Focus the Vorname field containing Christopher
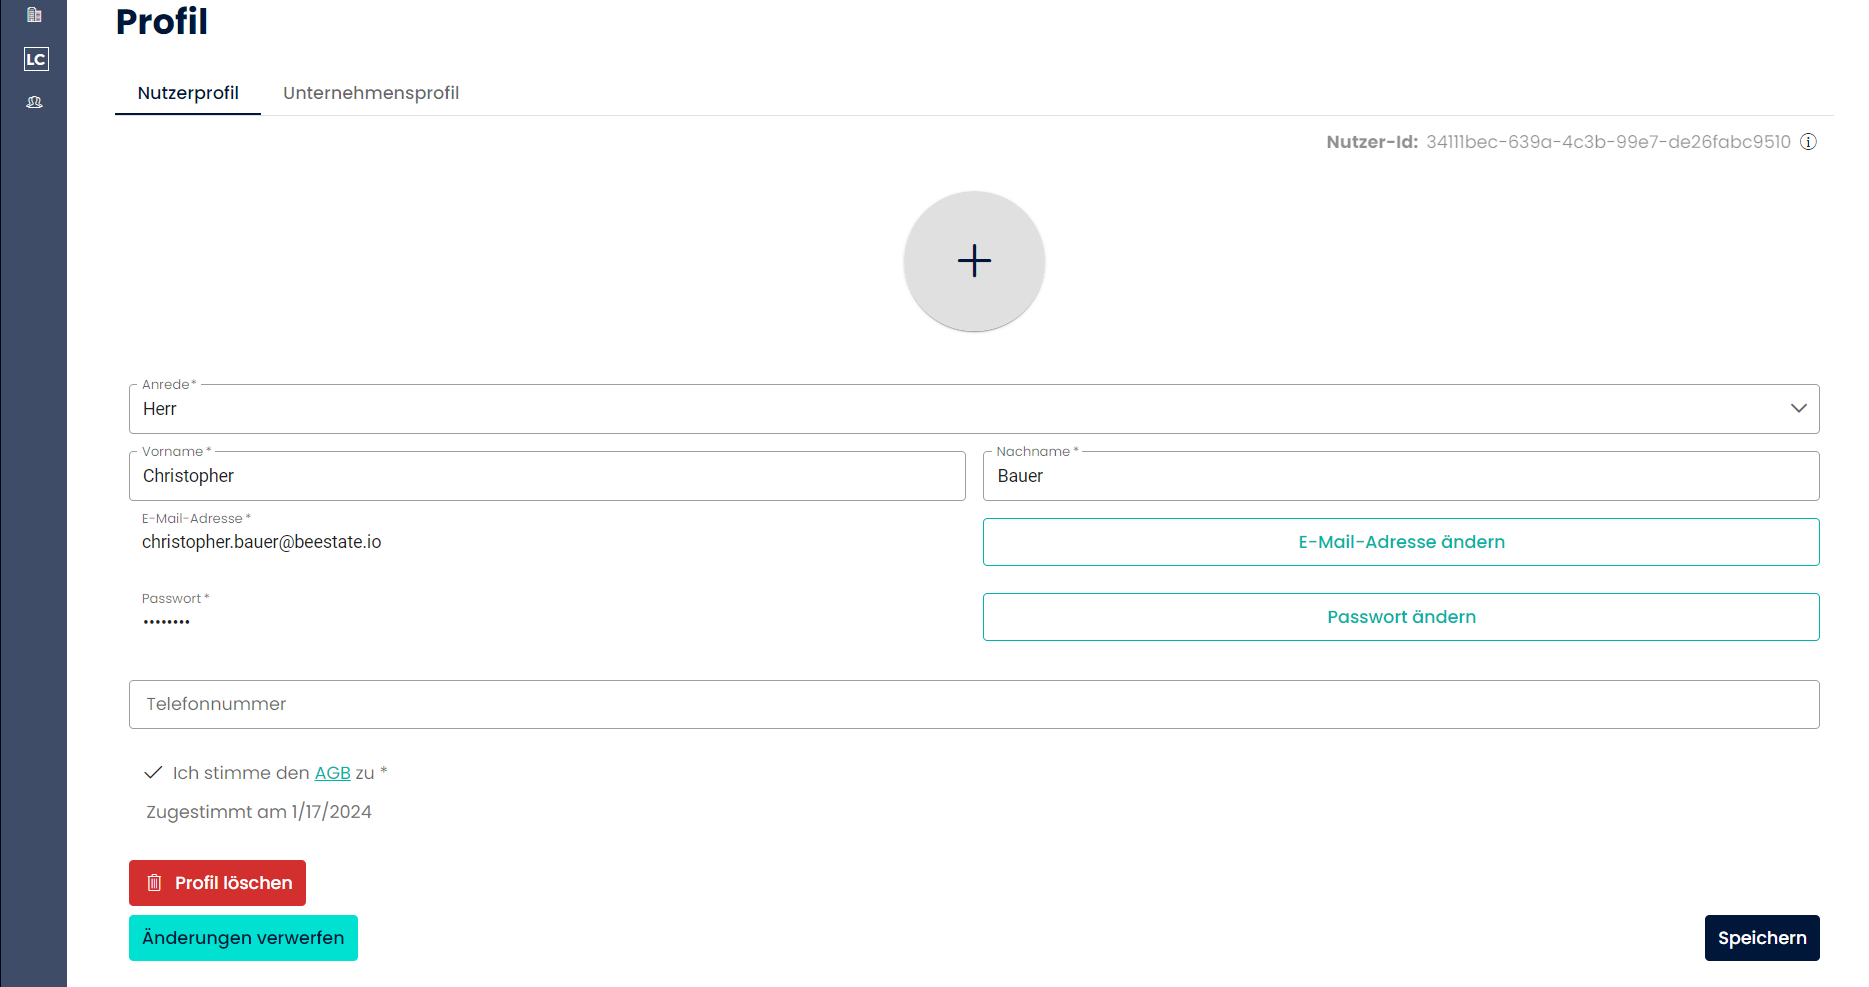The image size is (1869, 987). click(x=546, y=476)
